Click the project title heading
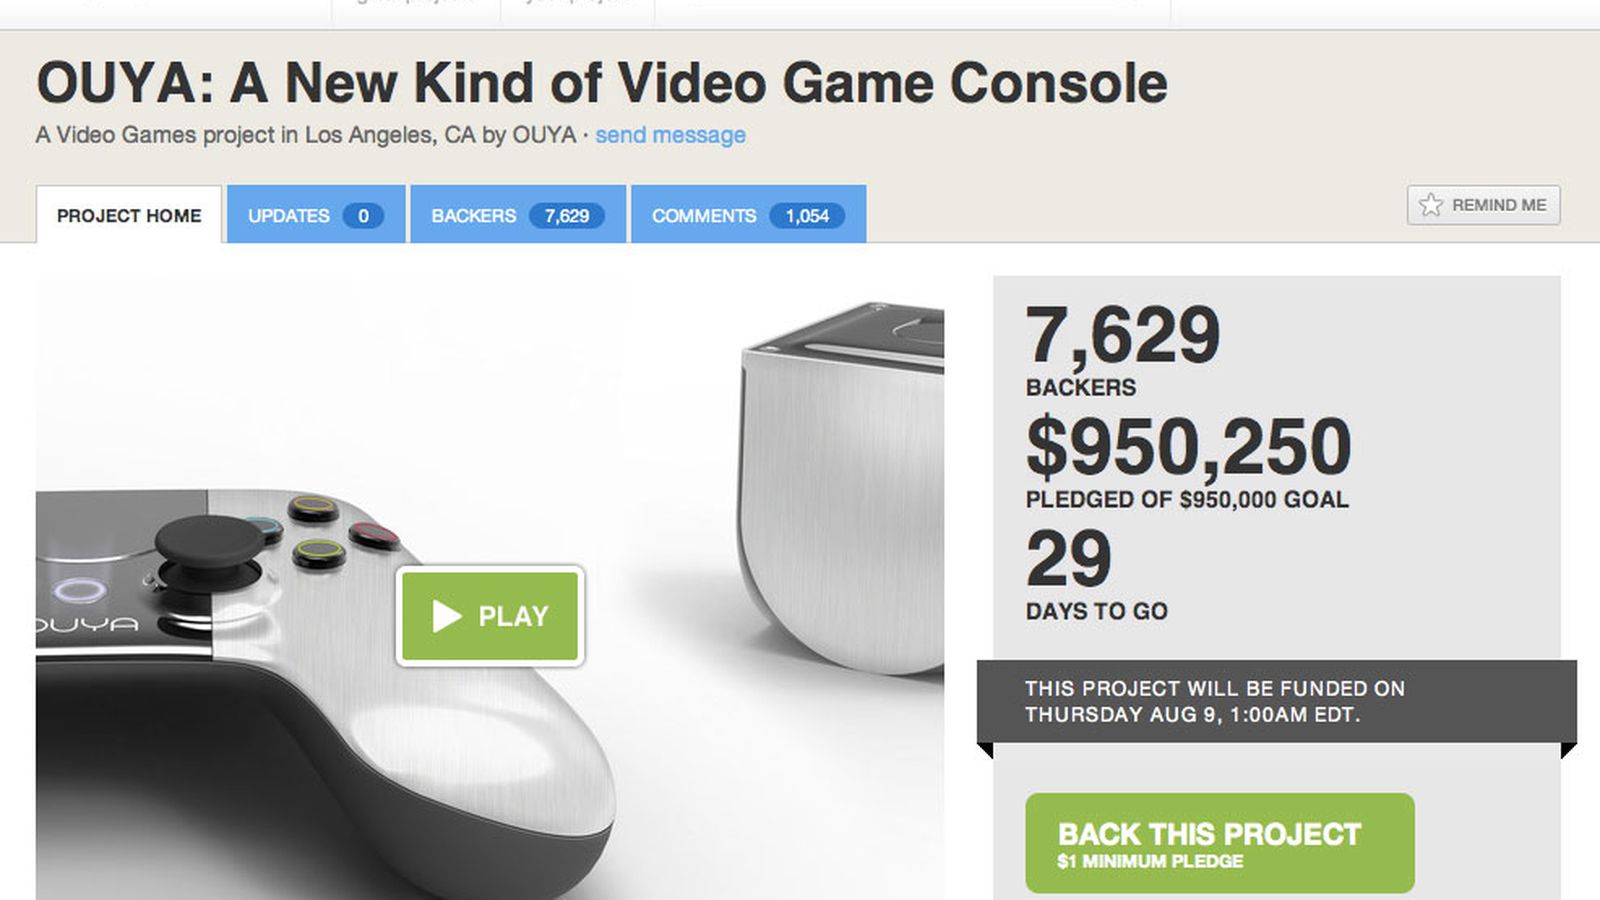Viewport: 1600px width, 900px height. pos(602,83)
